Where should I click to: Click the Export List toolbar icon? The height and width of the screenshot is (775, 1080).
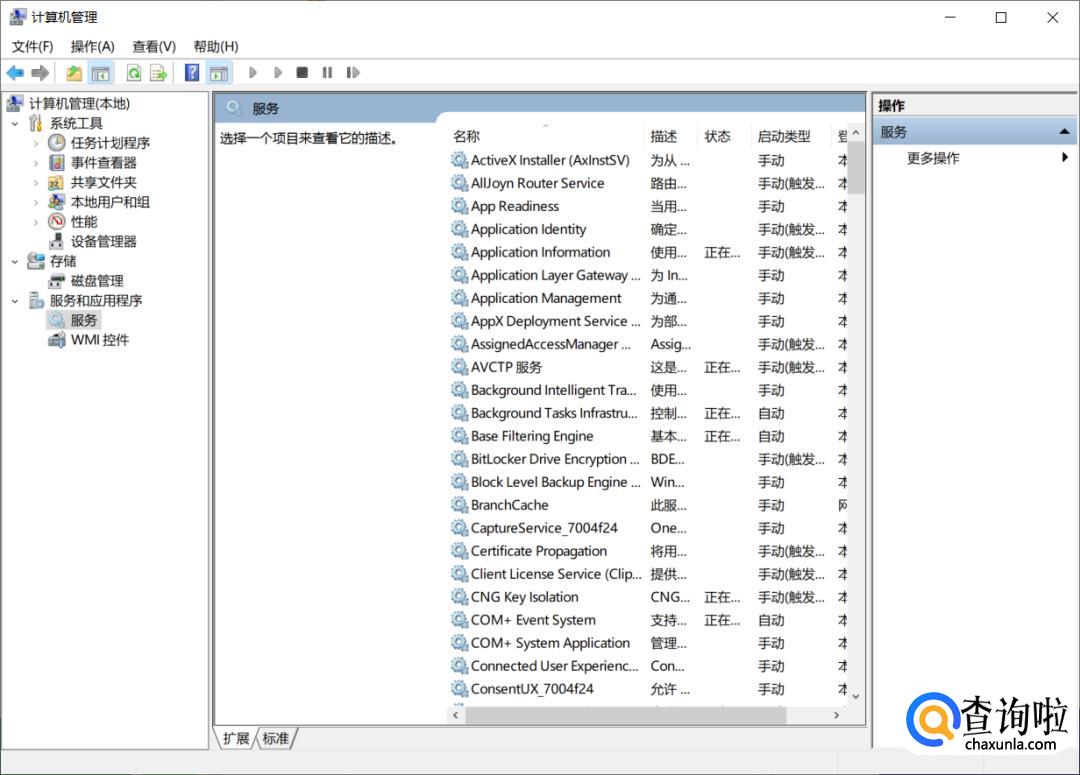coord(158,72)
